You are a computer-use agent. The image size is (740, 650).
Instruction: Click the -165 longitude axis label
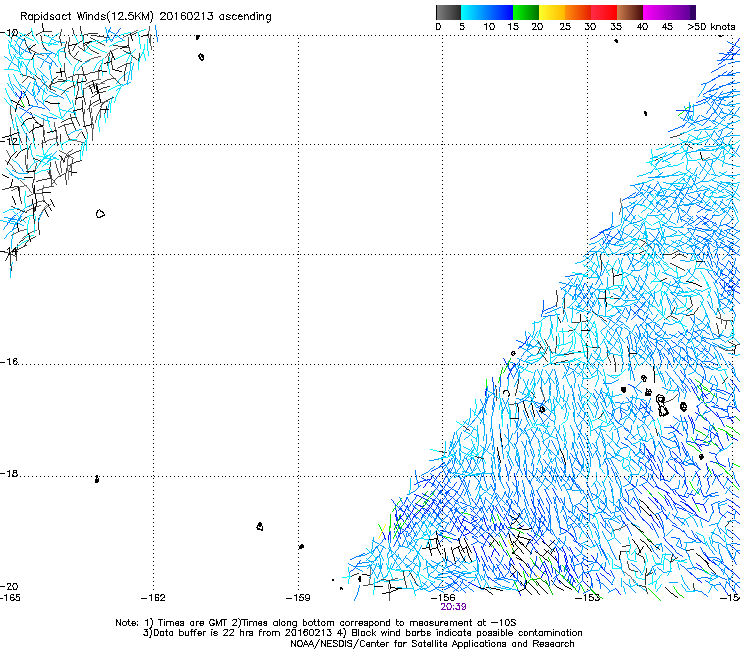[10, 598]
